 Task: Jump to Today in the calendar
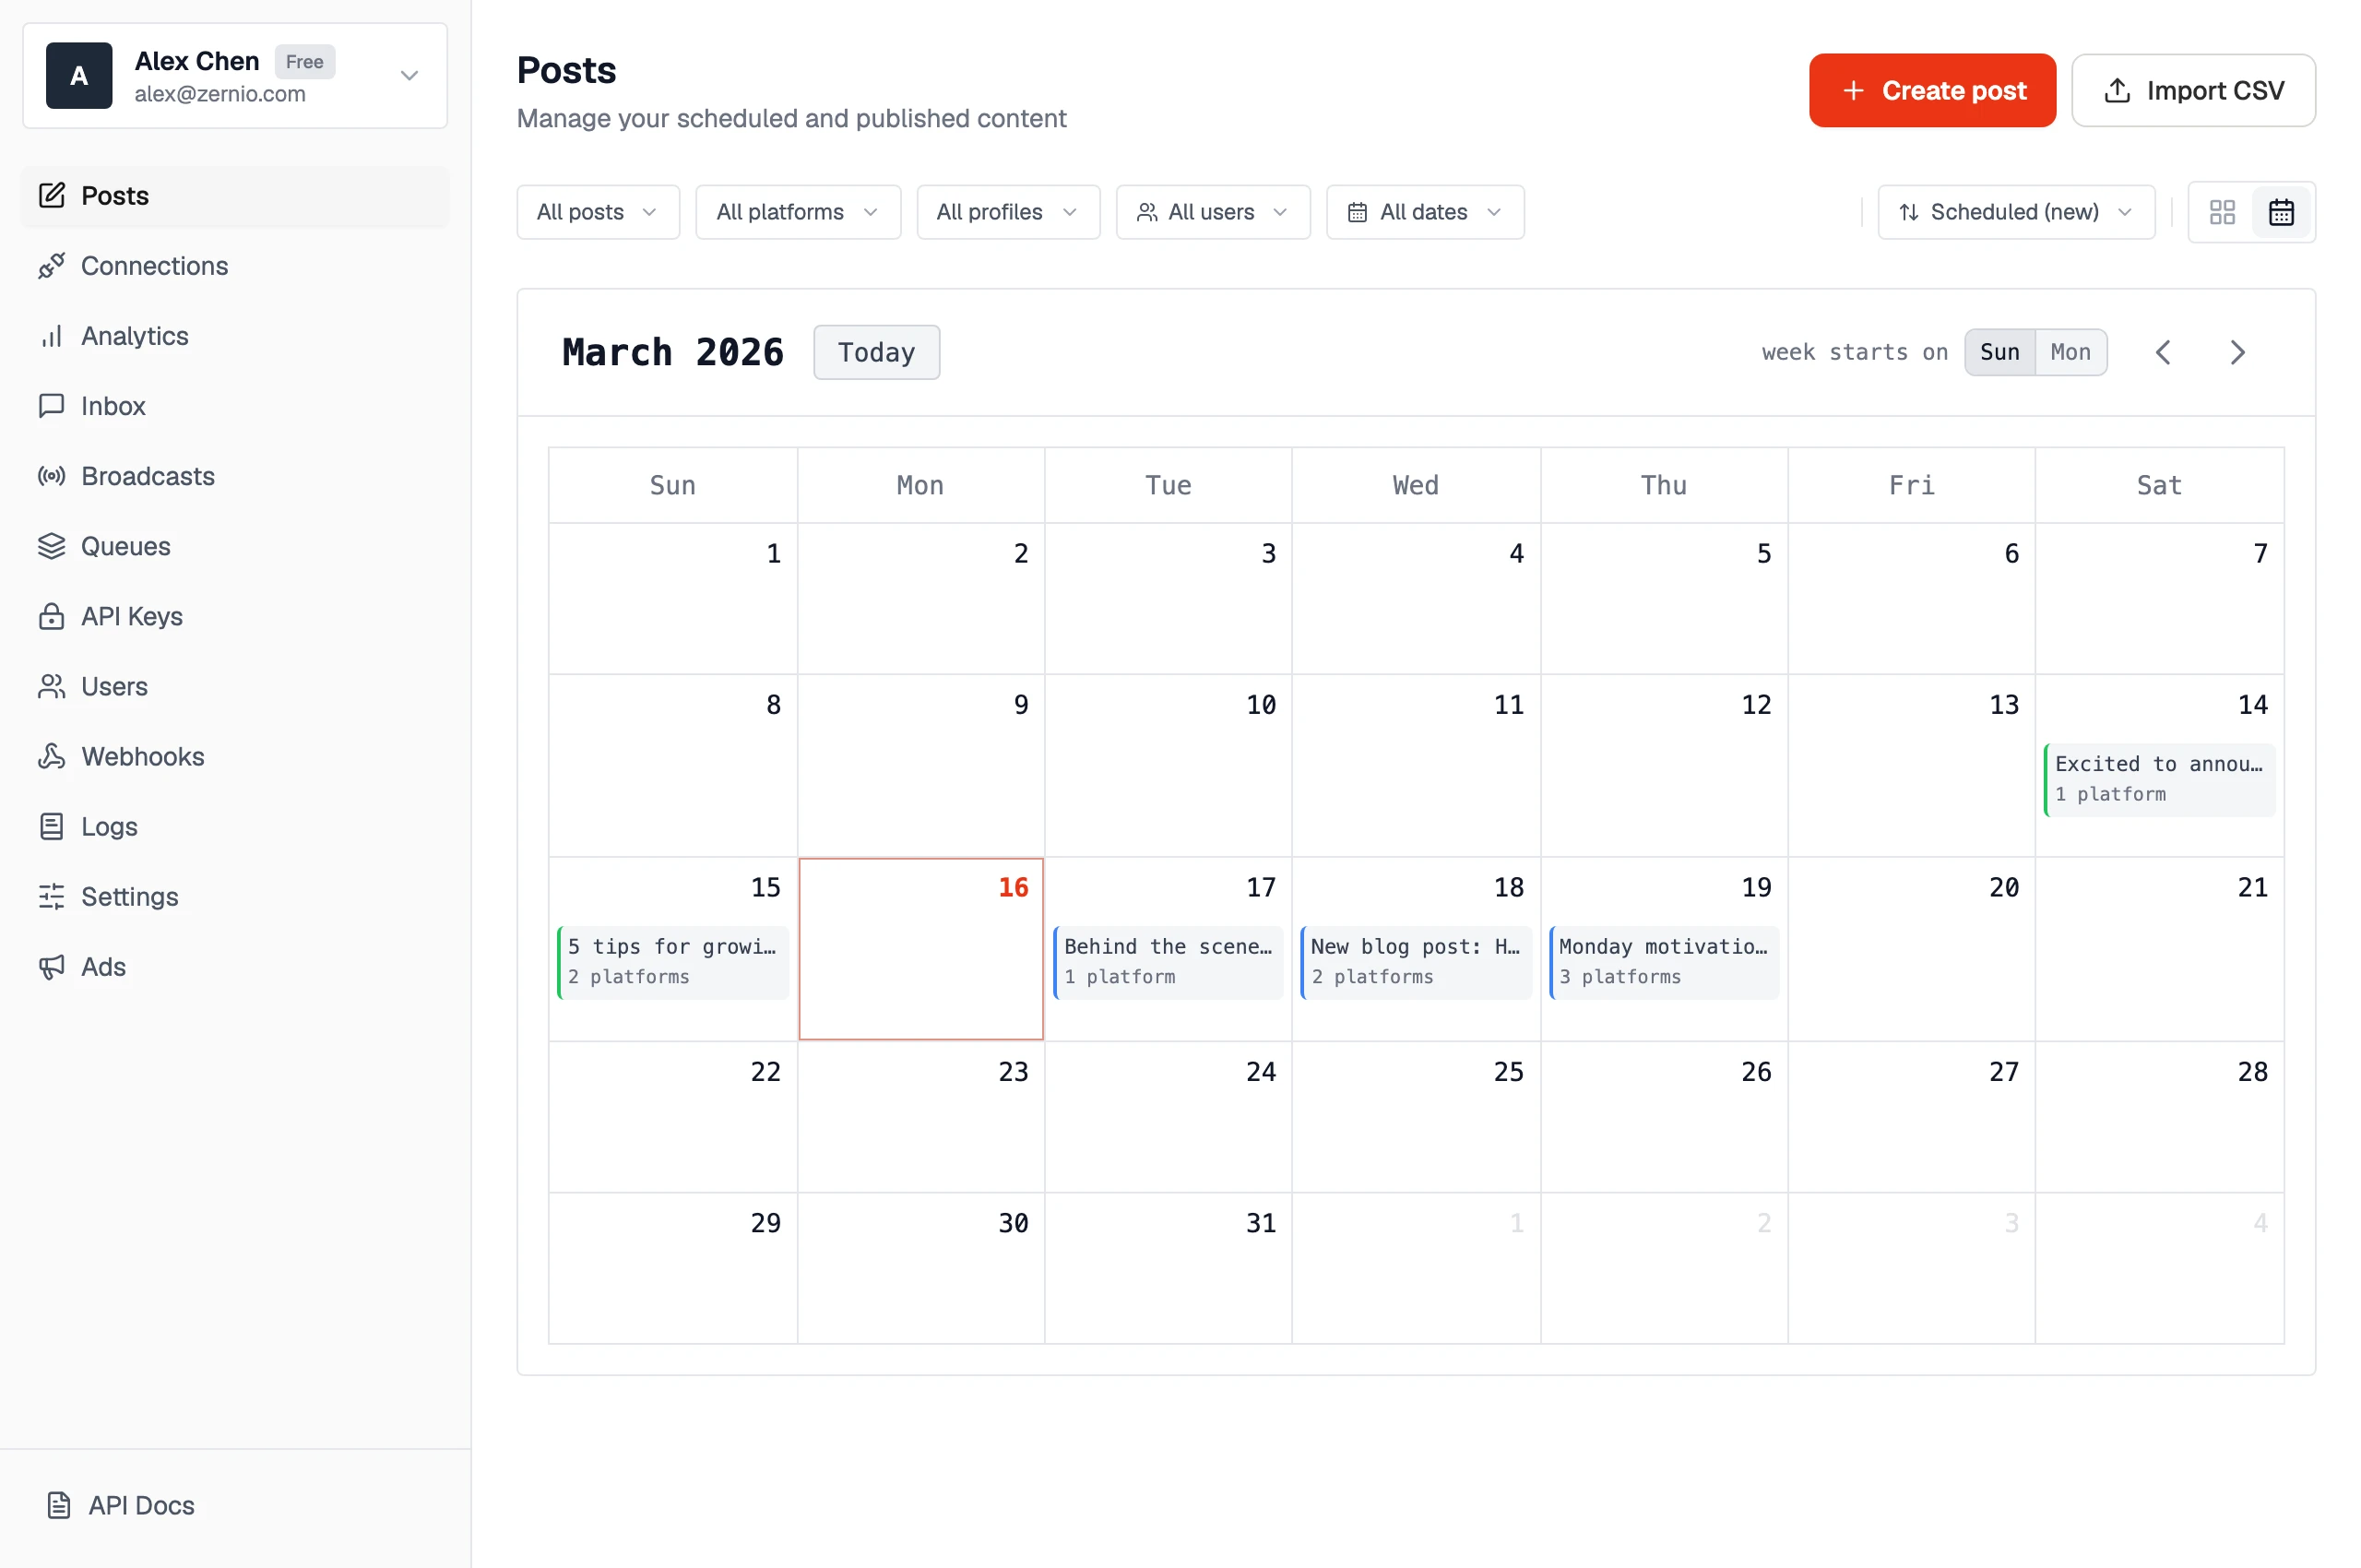pyautogui.click(x=876, y=352)
